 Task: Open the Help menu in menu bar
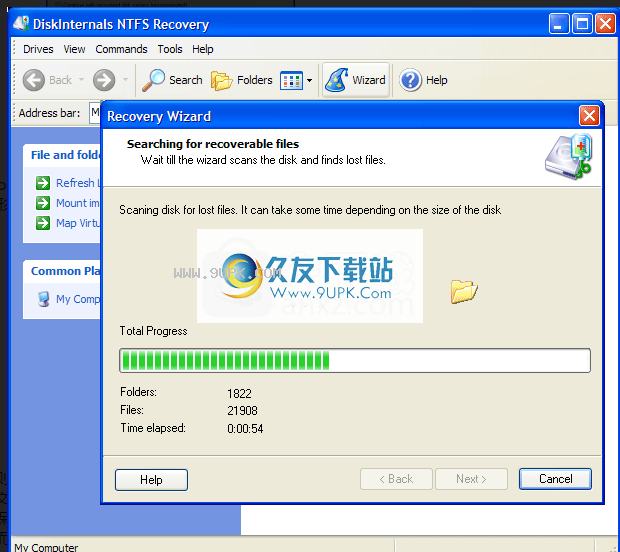pos(203,49)
